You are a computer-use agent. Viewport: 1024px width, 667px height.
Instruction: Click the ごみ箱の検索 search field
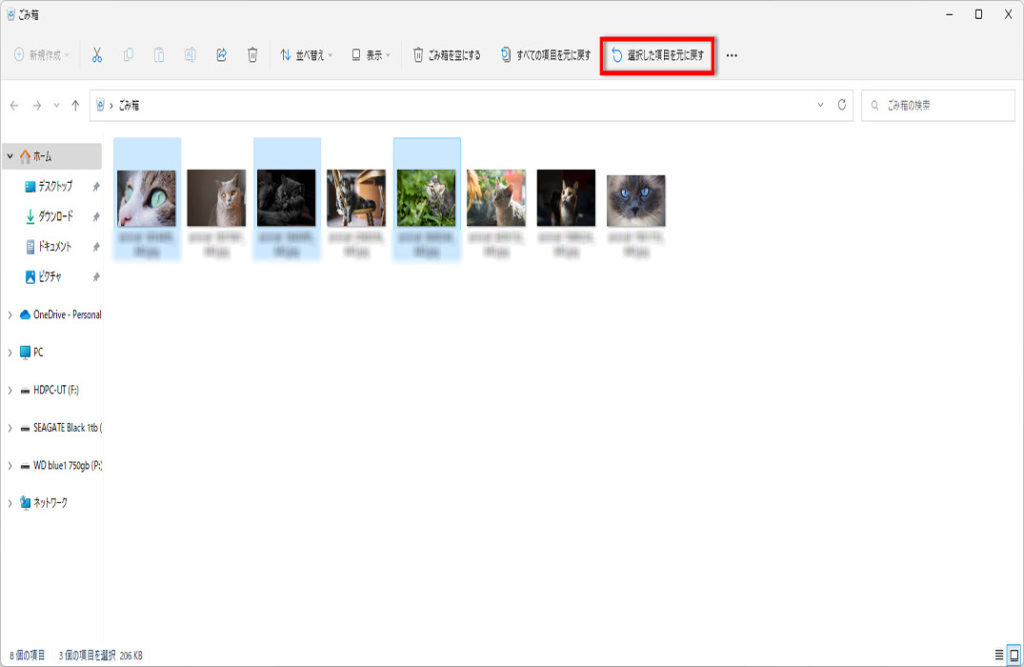[x=940, y=105]
